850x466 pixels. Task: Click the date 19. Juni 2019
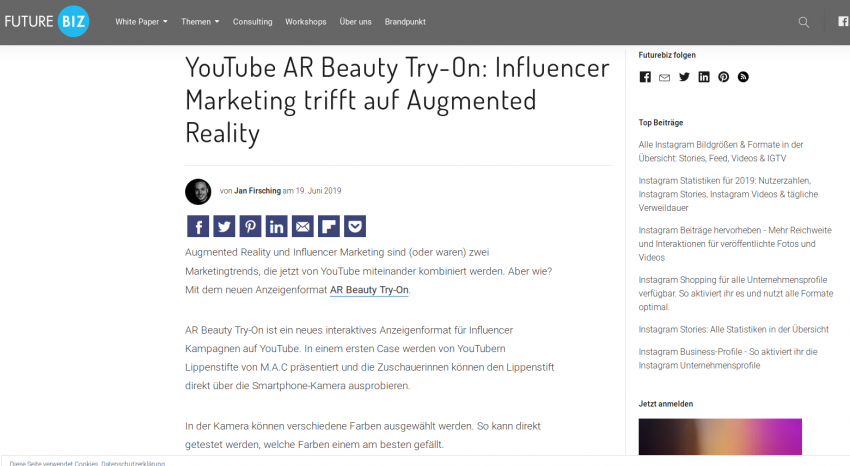[318, 191]
